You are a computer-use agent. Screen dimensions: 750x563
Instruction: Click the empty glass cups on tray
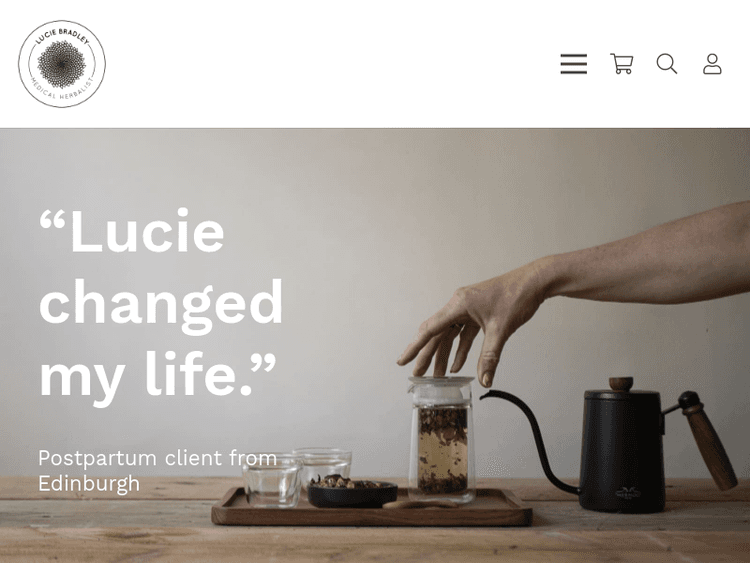(297, 476)
